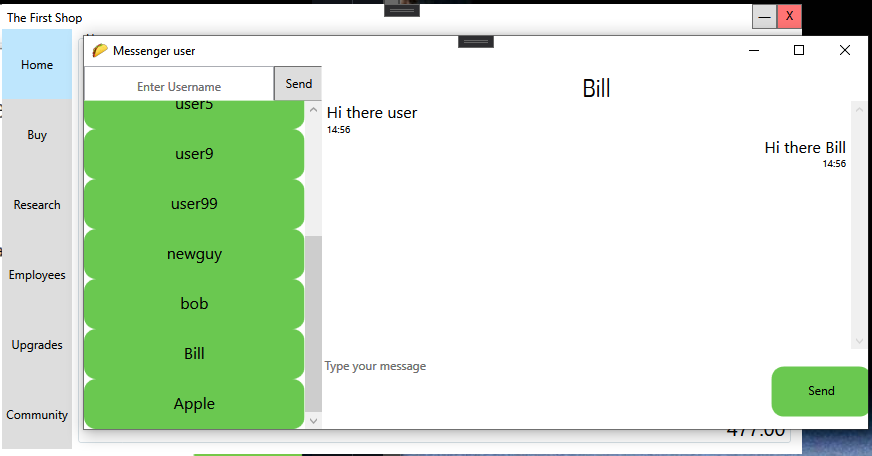Screen dimensions: 872x456
Task: Go to the Employees tab
Action: (37, 275)
